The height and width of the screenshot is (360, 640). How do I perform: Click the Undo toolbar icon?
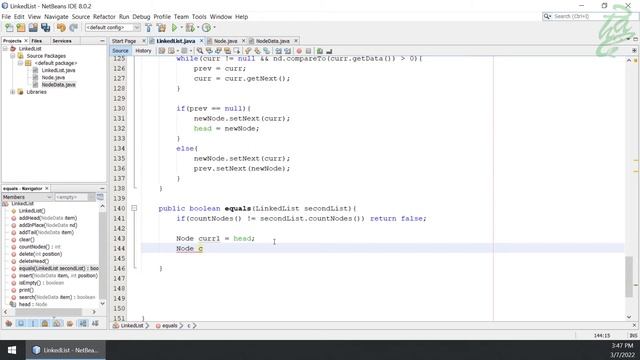click(x=61, y=28)
